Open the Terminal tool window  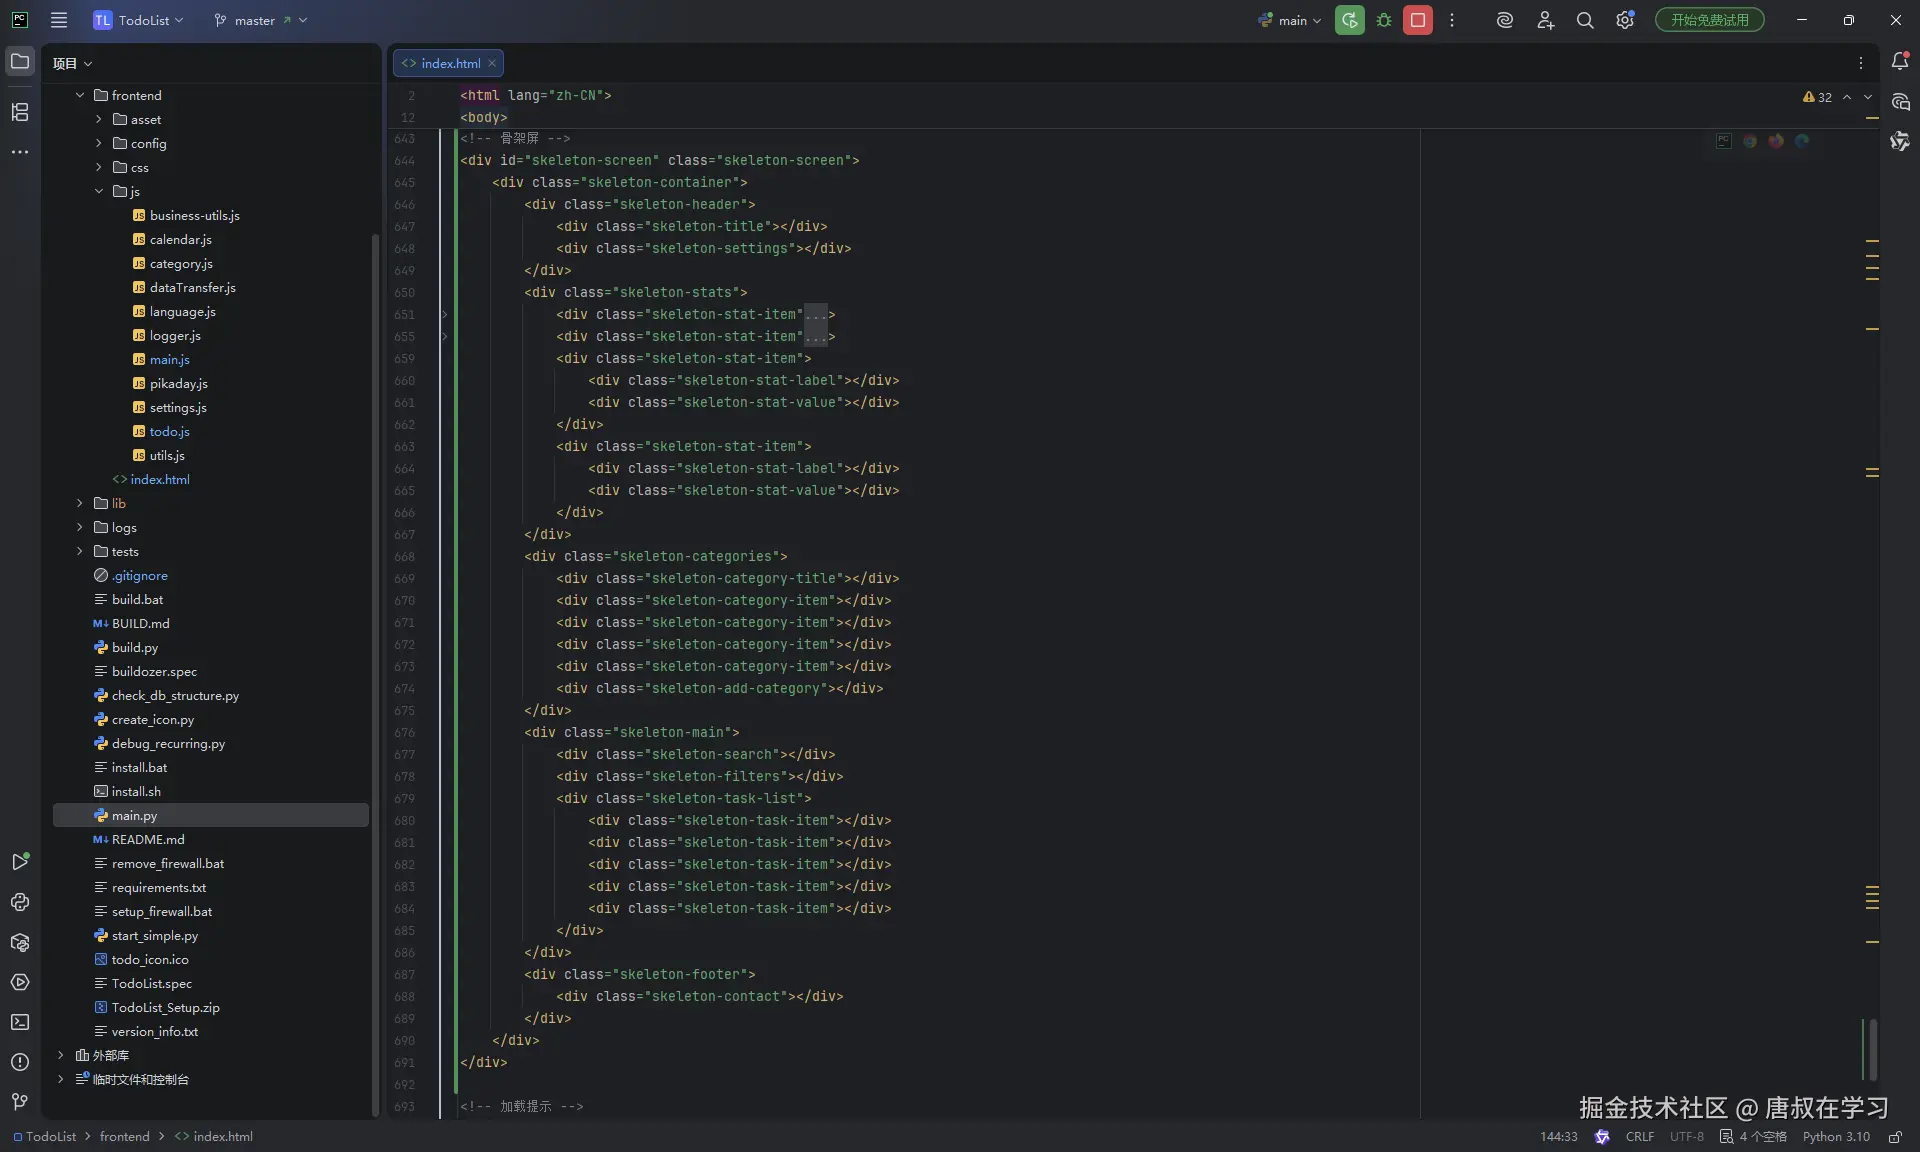(20, 1022)
